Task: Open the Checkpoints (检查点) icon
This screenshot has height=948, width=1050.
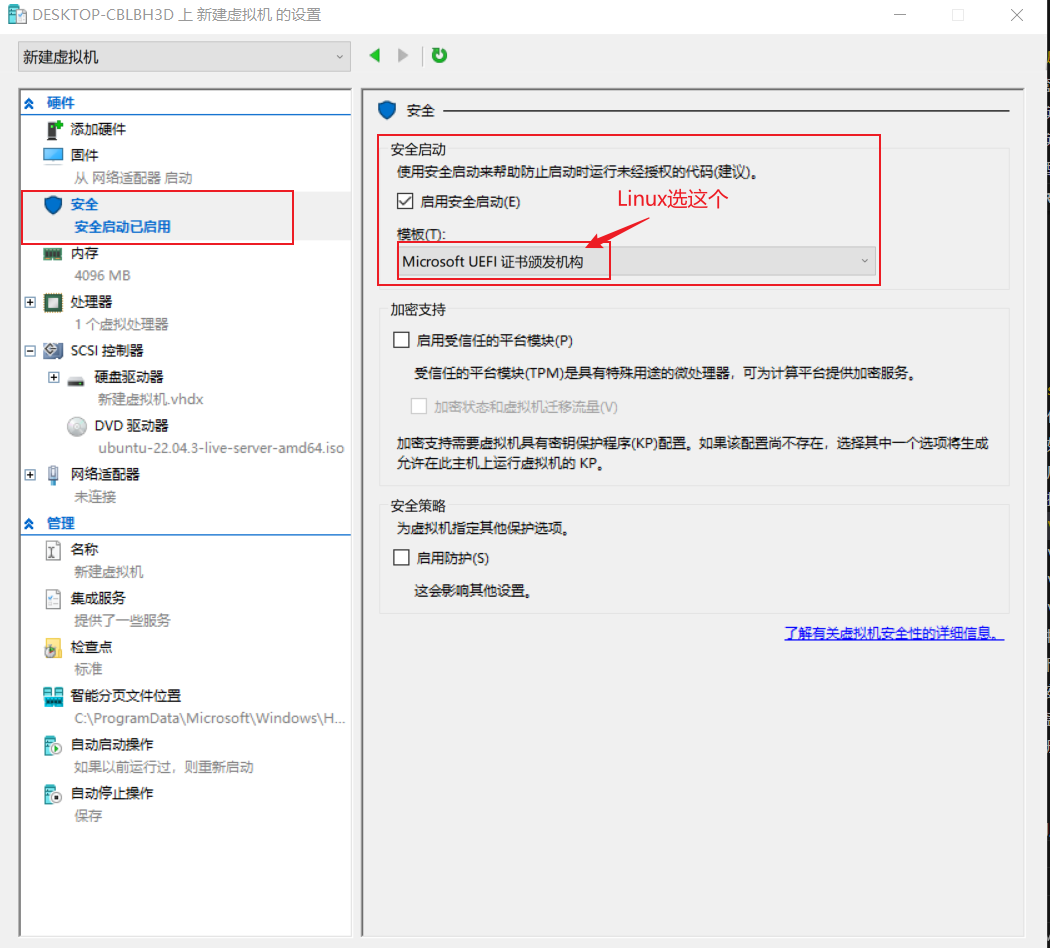Action: click(x=53, y=648)
